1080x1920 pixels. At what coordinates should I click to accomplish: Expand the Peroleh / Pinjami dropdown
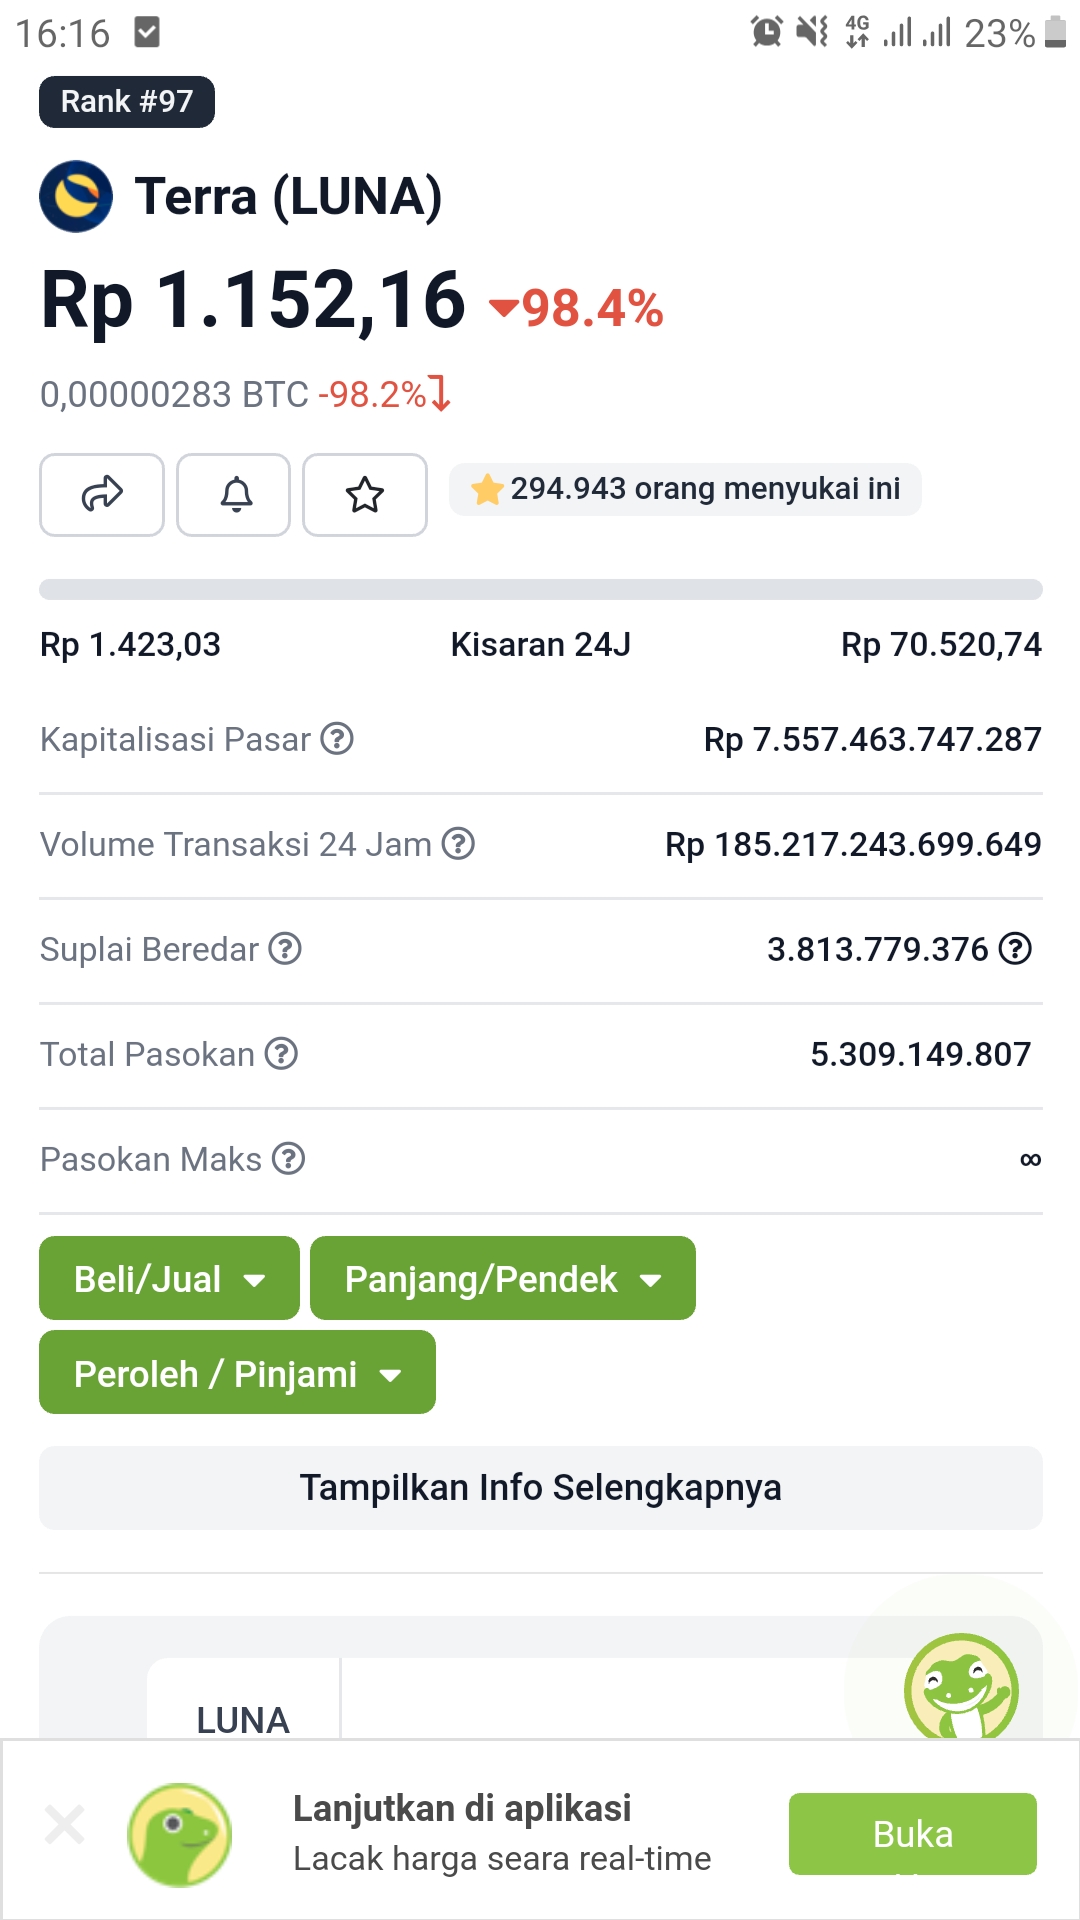(x=237, y=1372)
